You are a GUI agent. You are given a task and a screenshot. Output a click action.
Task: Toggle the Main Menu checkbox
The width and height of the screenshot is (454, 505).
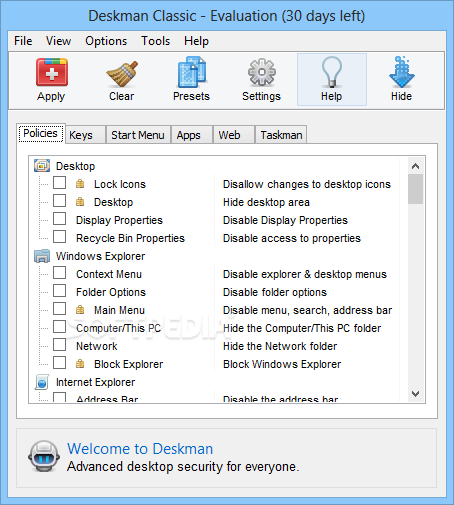pyautogui.click(x=59, y=309)
